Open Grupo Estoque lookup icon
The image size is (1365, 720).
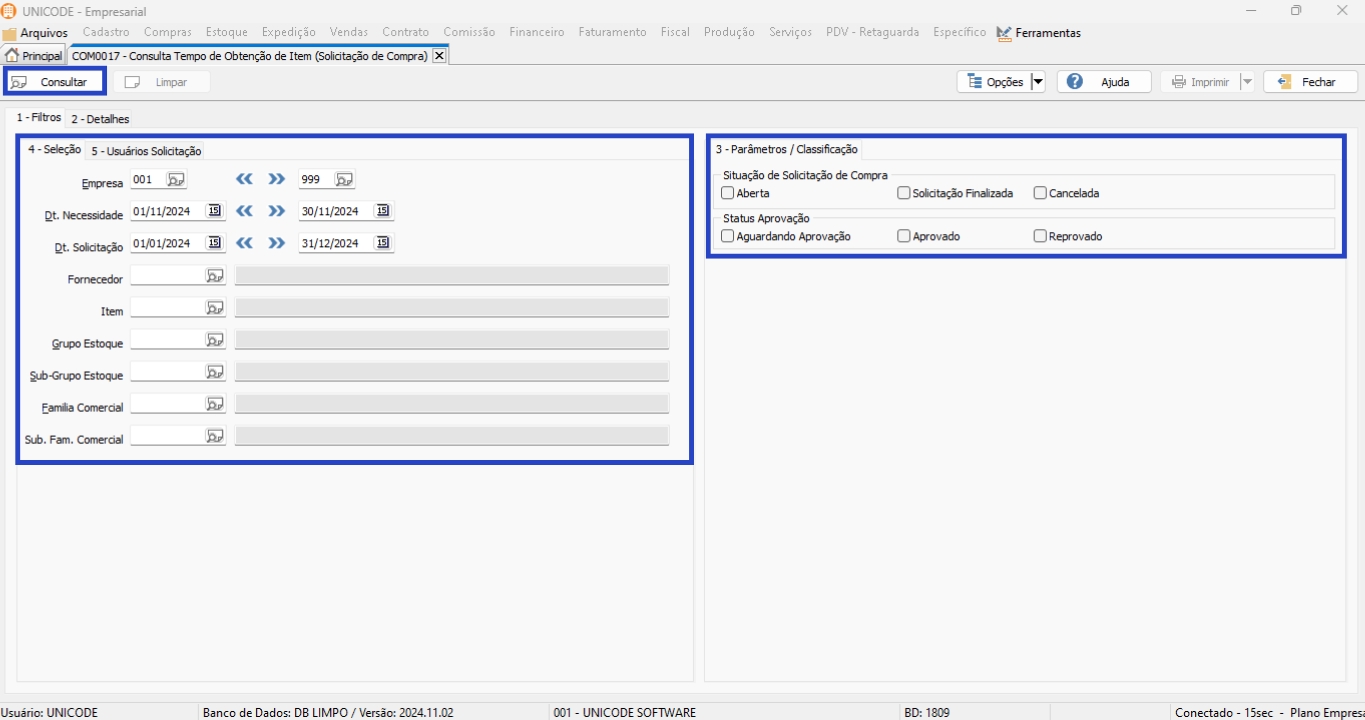coord(215,340)
